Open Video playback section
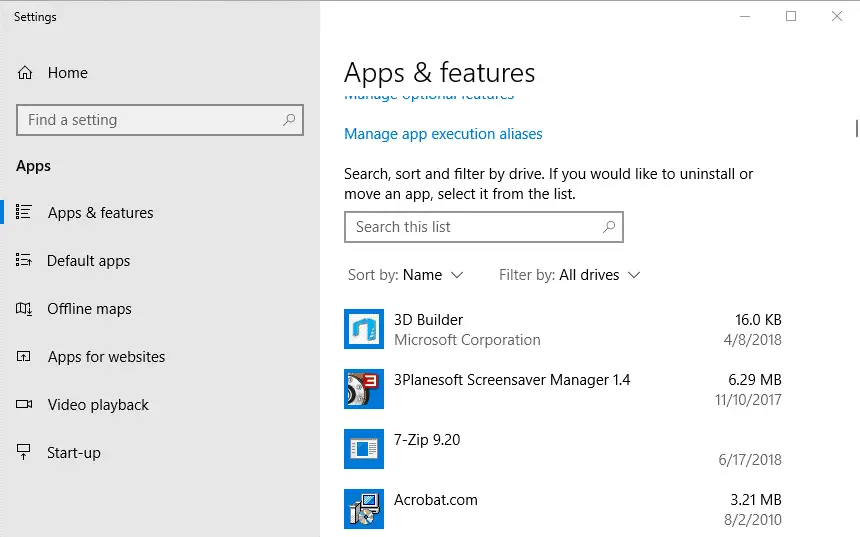The width and height of the screenshot is (860, 537). coord(98,405)
